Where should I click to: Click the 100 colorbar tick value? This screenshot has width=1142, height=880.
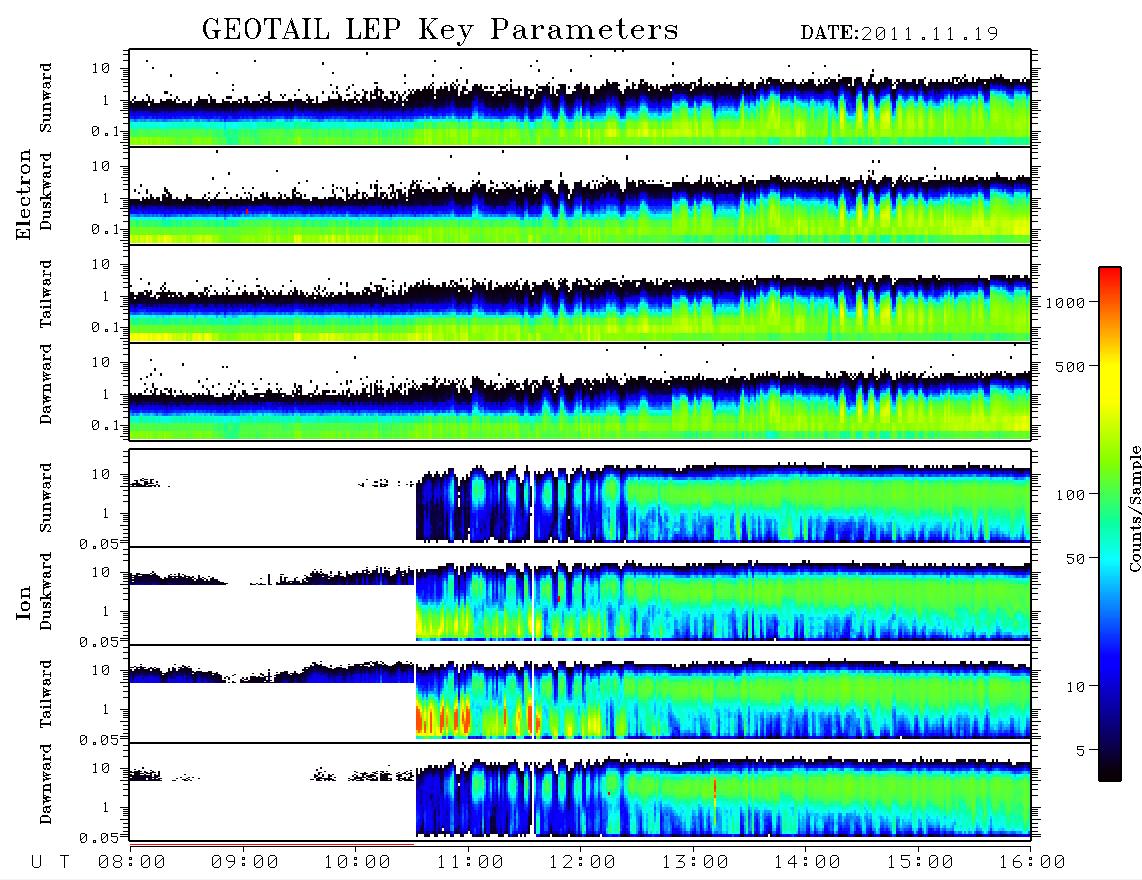(1070, 495)
